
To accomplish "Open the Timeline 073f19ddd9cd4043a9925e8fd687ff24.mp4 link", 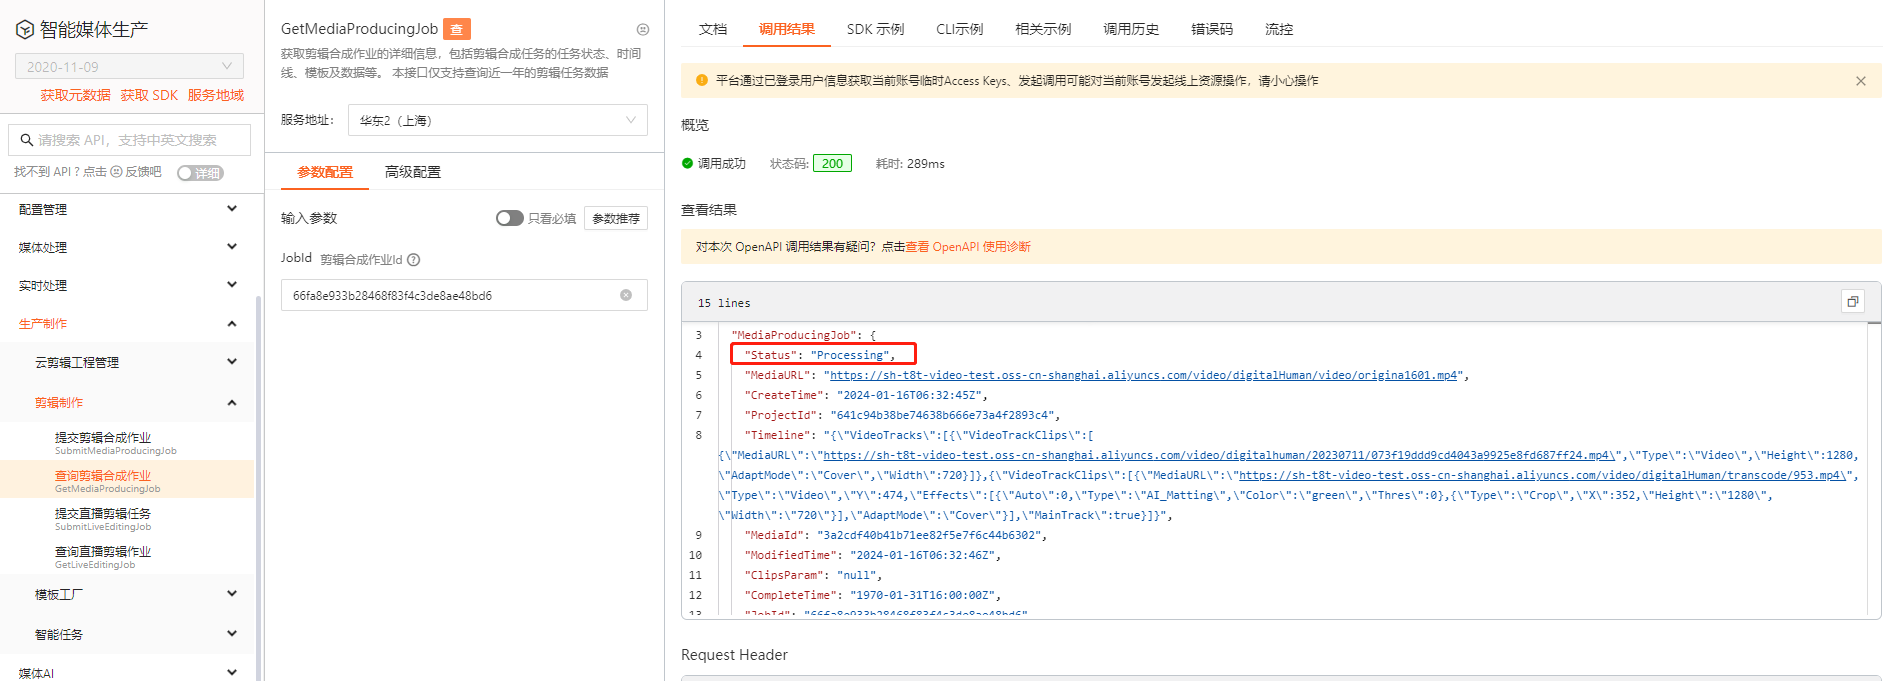I will click(1219, 455).
